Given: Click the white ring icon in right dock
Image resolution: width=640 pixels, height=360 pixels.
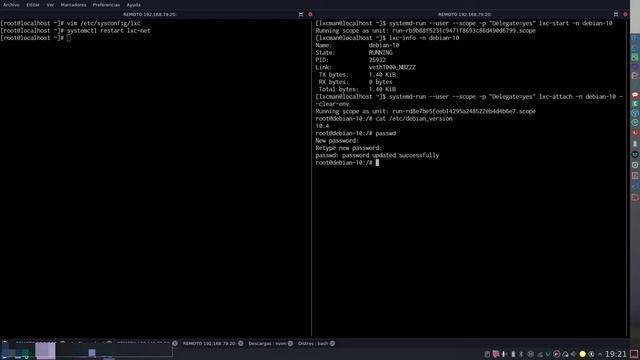Looking at the screenshot, I should 635,165.
